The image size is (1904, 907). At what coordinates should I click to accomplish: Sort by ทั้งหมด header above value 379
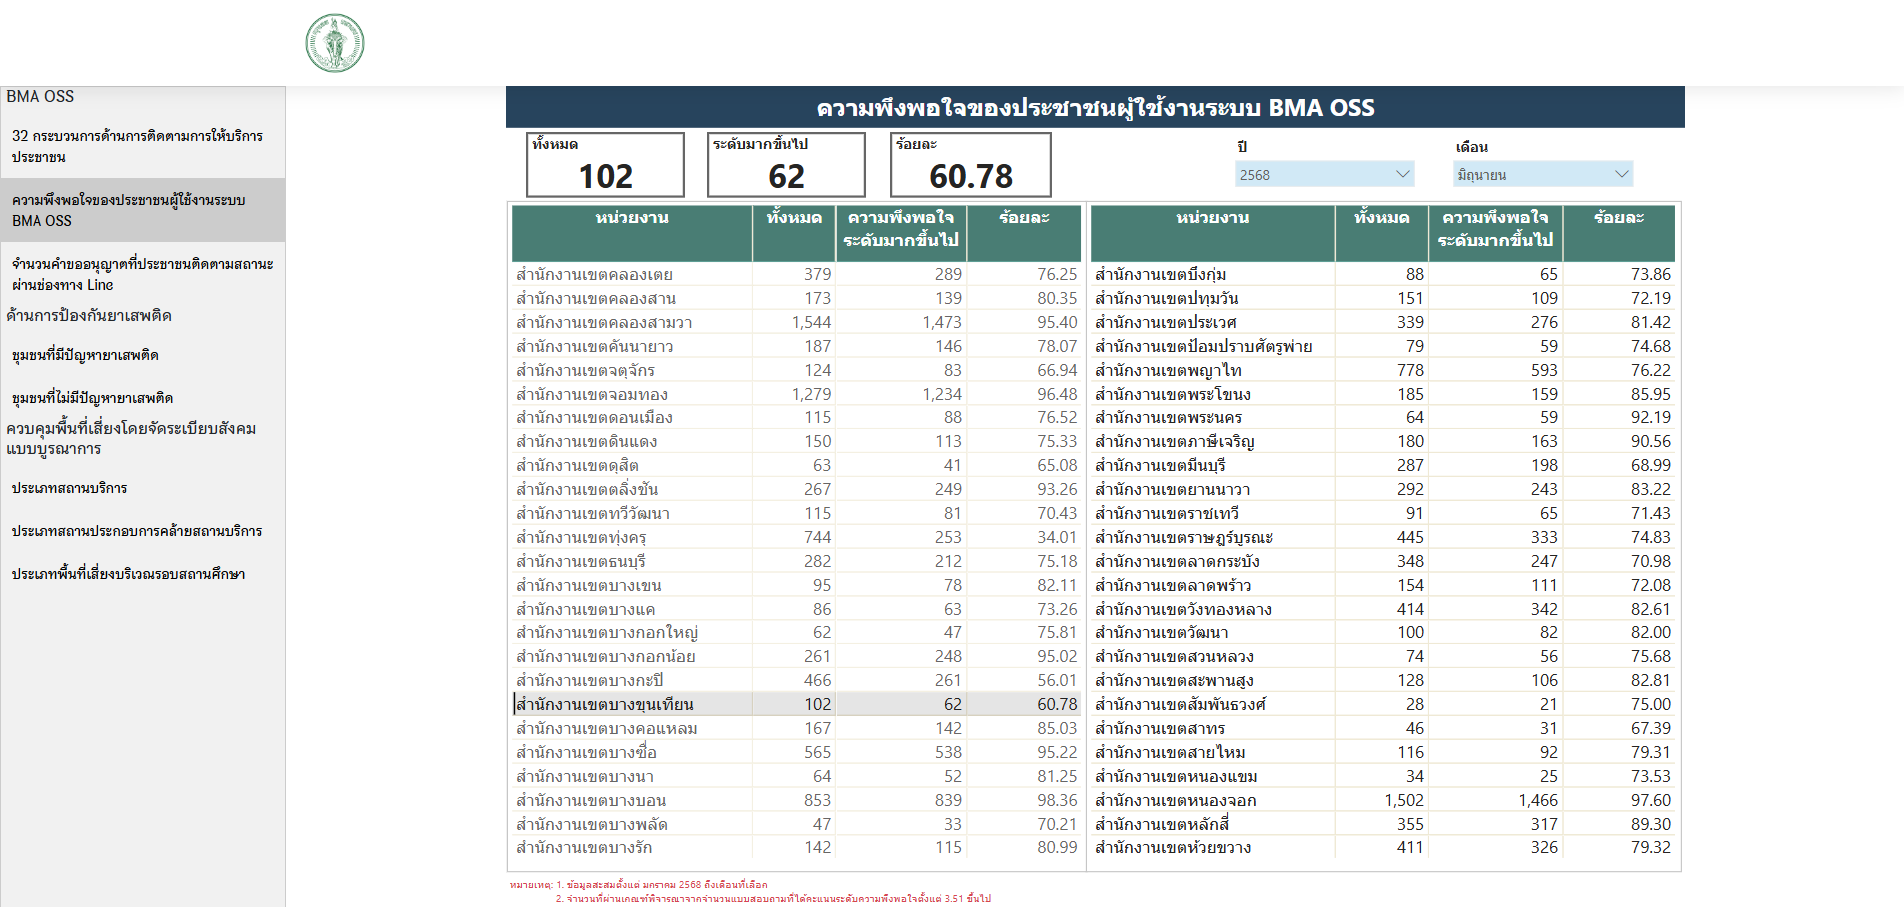[x=794, y=218]
